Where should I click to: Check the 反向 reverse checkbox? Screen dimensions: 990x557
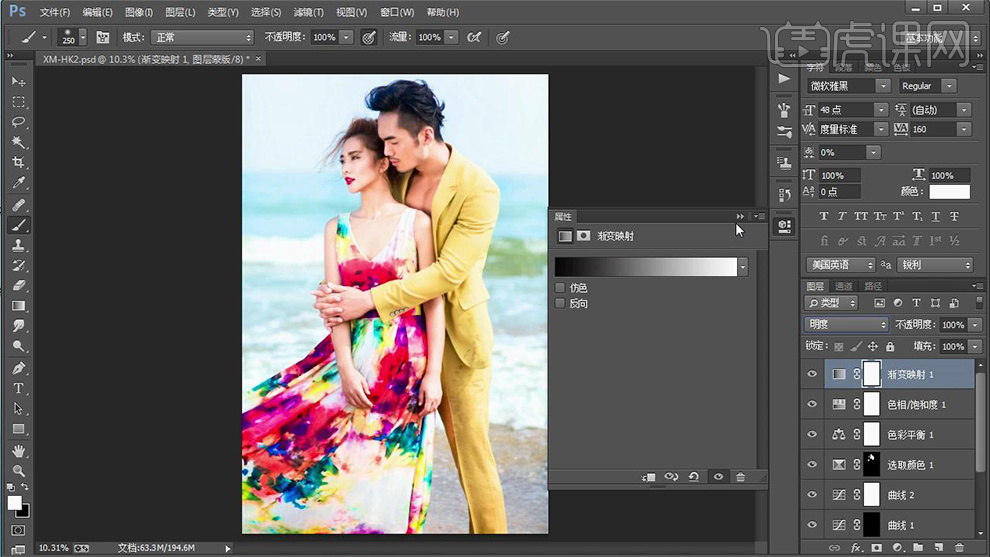coord(561,303)
